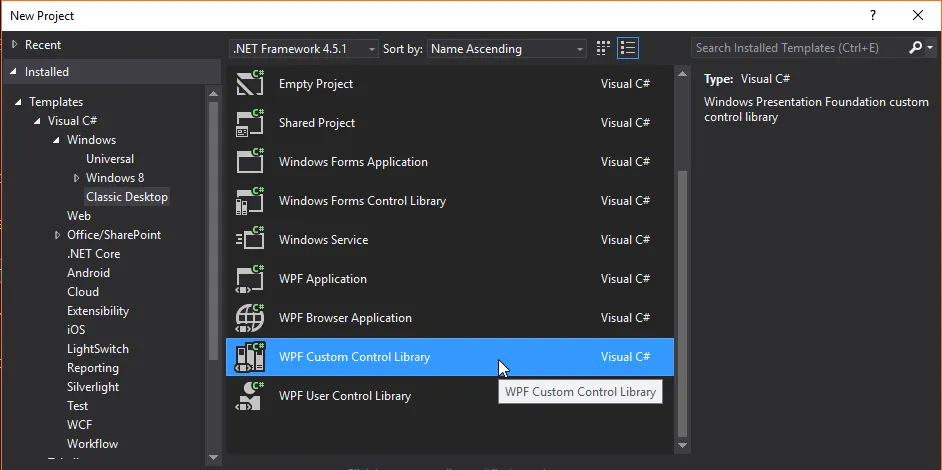The image size is (942, 470).
Task: Click the template list scroll-down arrow
Action: (682, 445)
